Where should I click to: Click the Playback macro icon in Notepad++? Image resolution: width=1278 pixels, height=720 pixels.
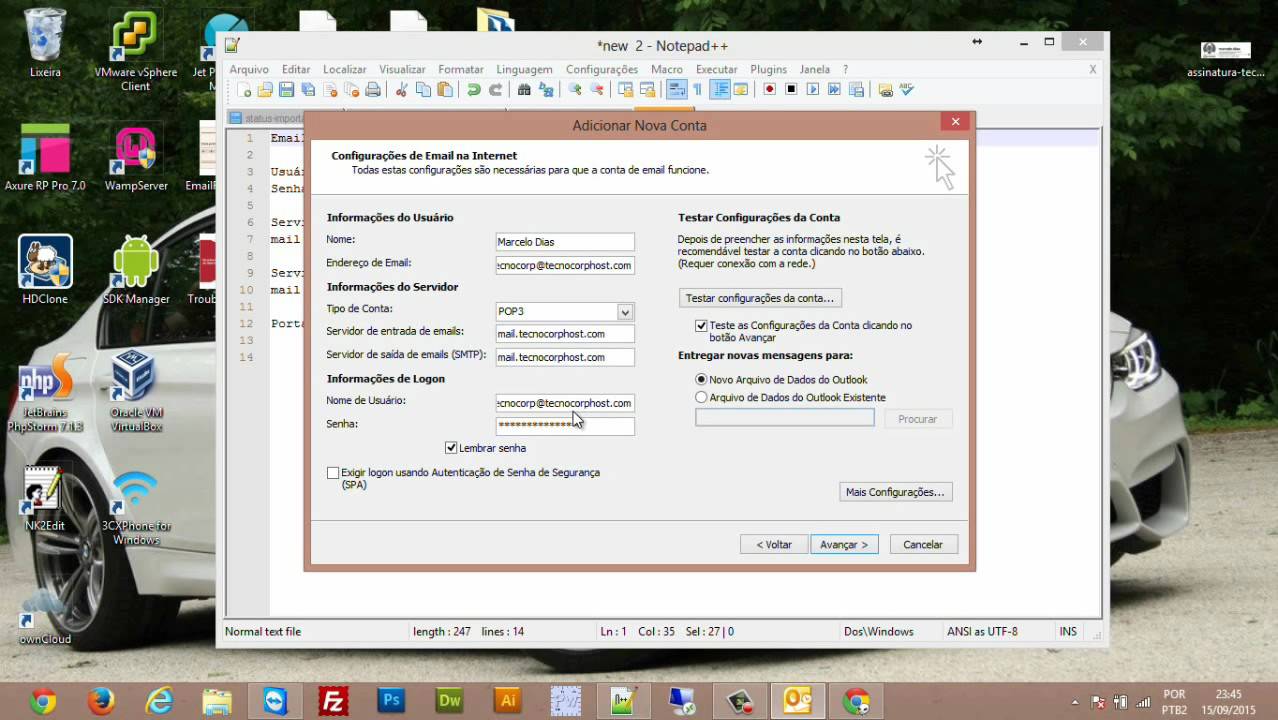813,89
